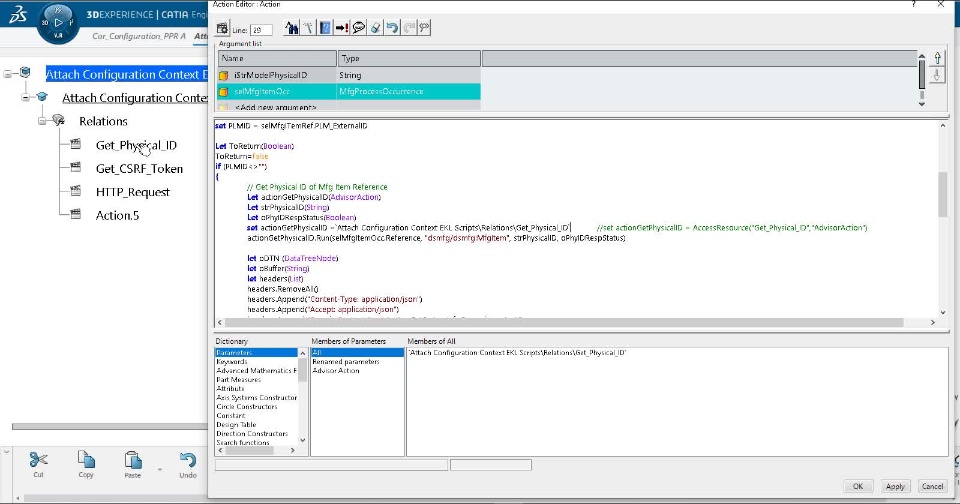Click the eraser icon in Action Editor toolbar
This screenshot has width=960, height=504.
(x=375, y=28)
